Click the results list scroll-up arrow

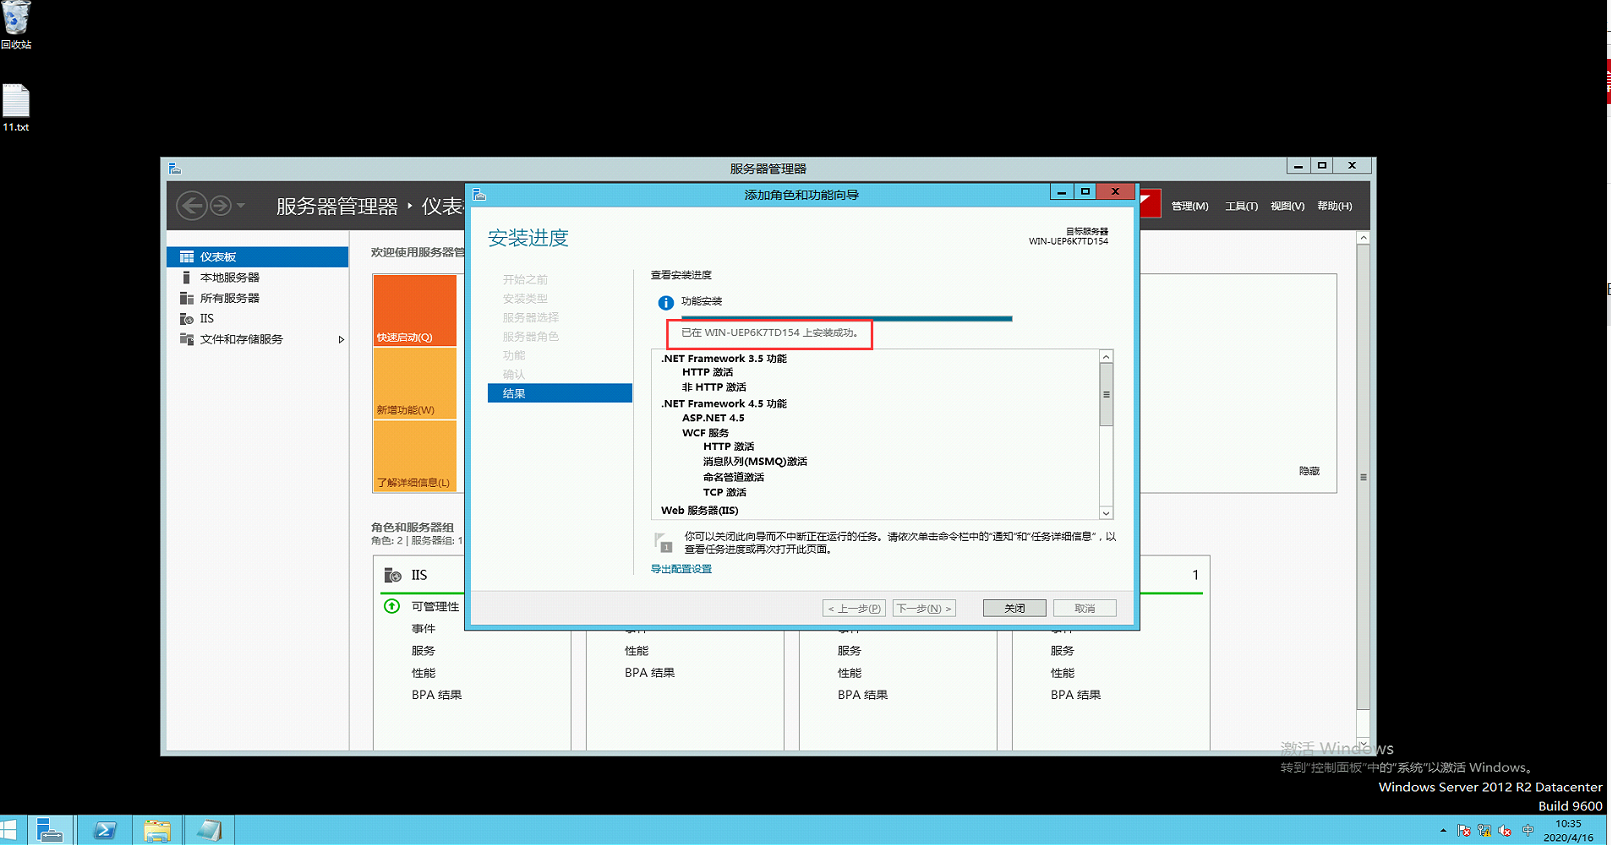coord(1106,357)
